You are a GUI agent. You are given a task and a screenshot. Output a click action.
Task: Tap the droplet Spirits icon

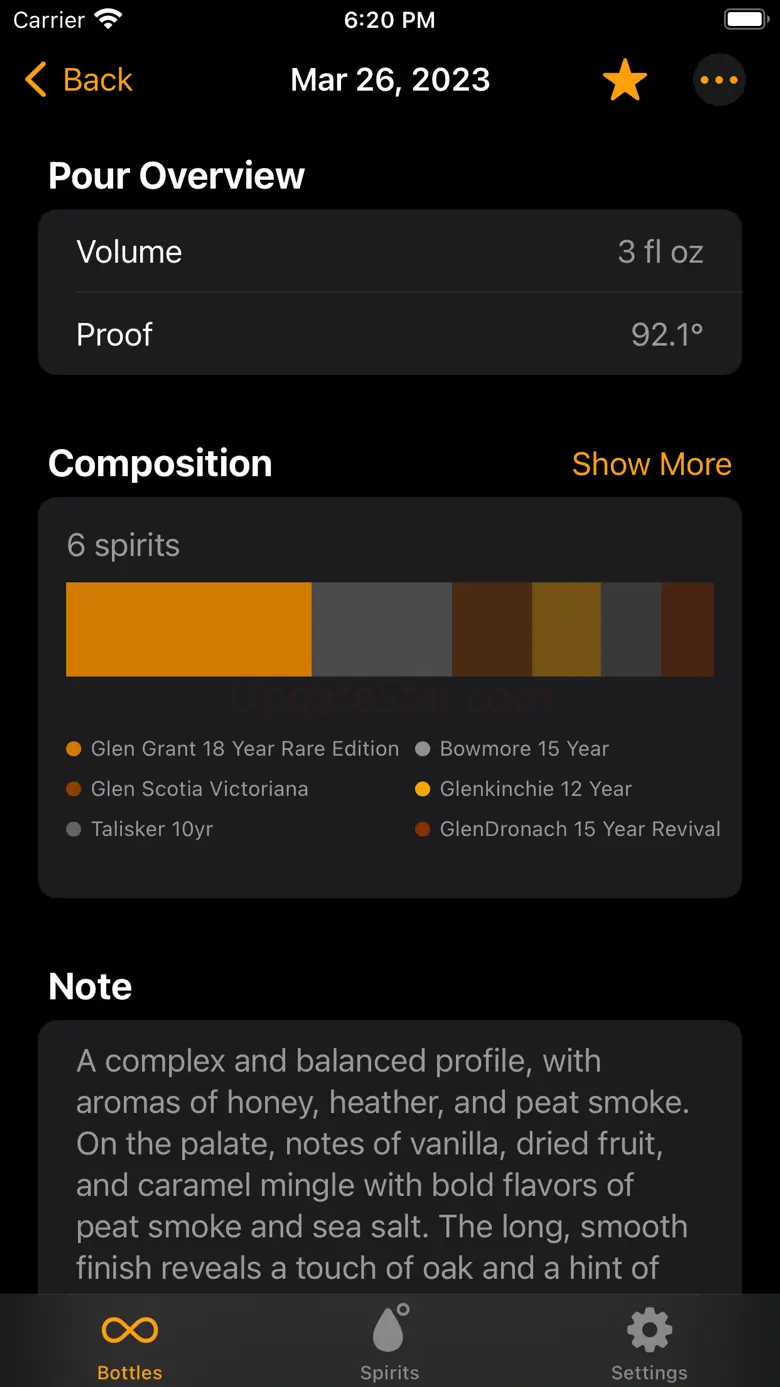[389, 1330]
